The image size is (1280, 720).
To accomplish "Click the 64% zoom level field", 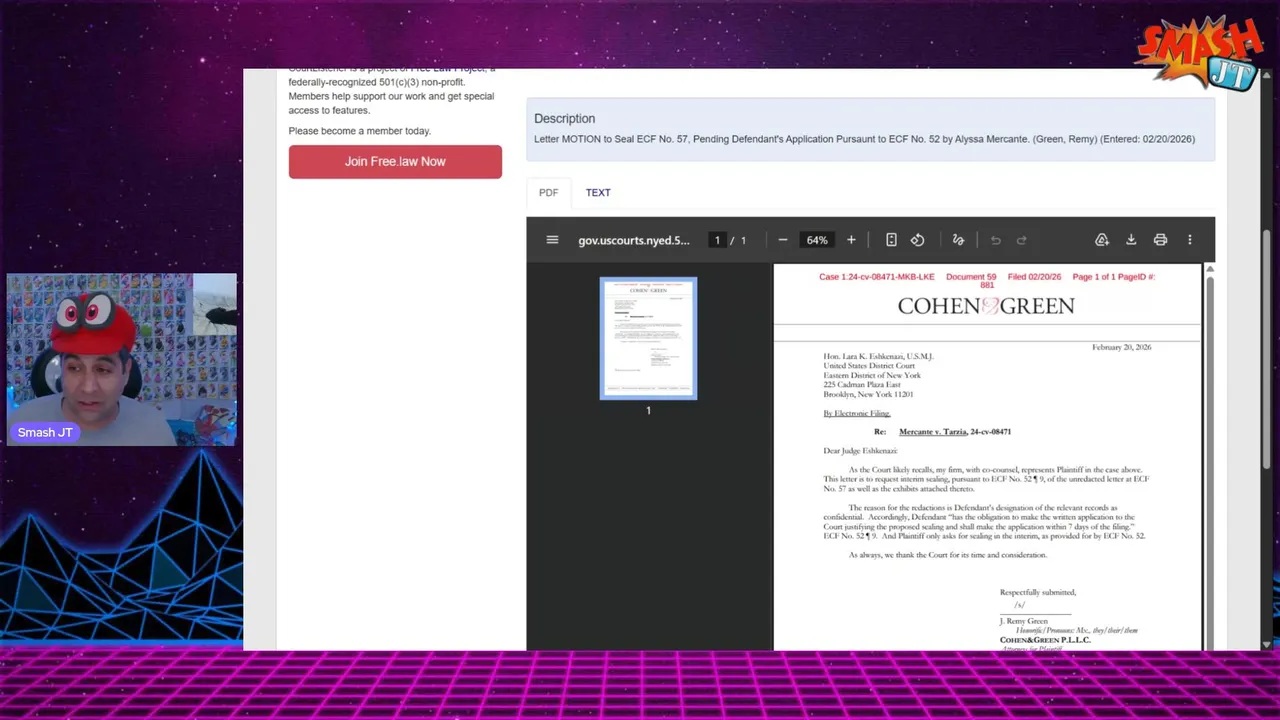I will coord(817,240).
